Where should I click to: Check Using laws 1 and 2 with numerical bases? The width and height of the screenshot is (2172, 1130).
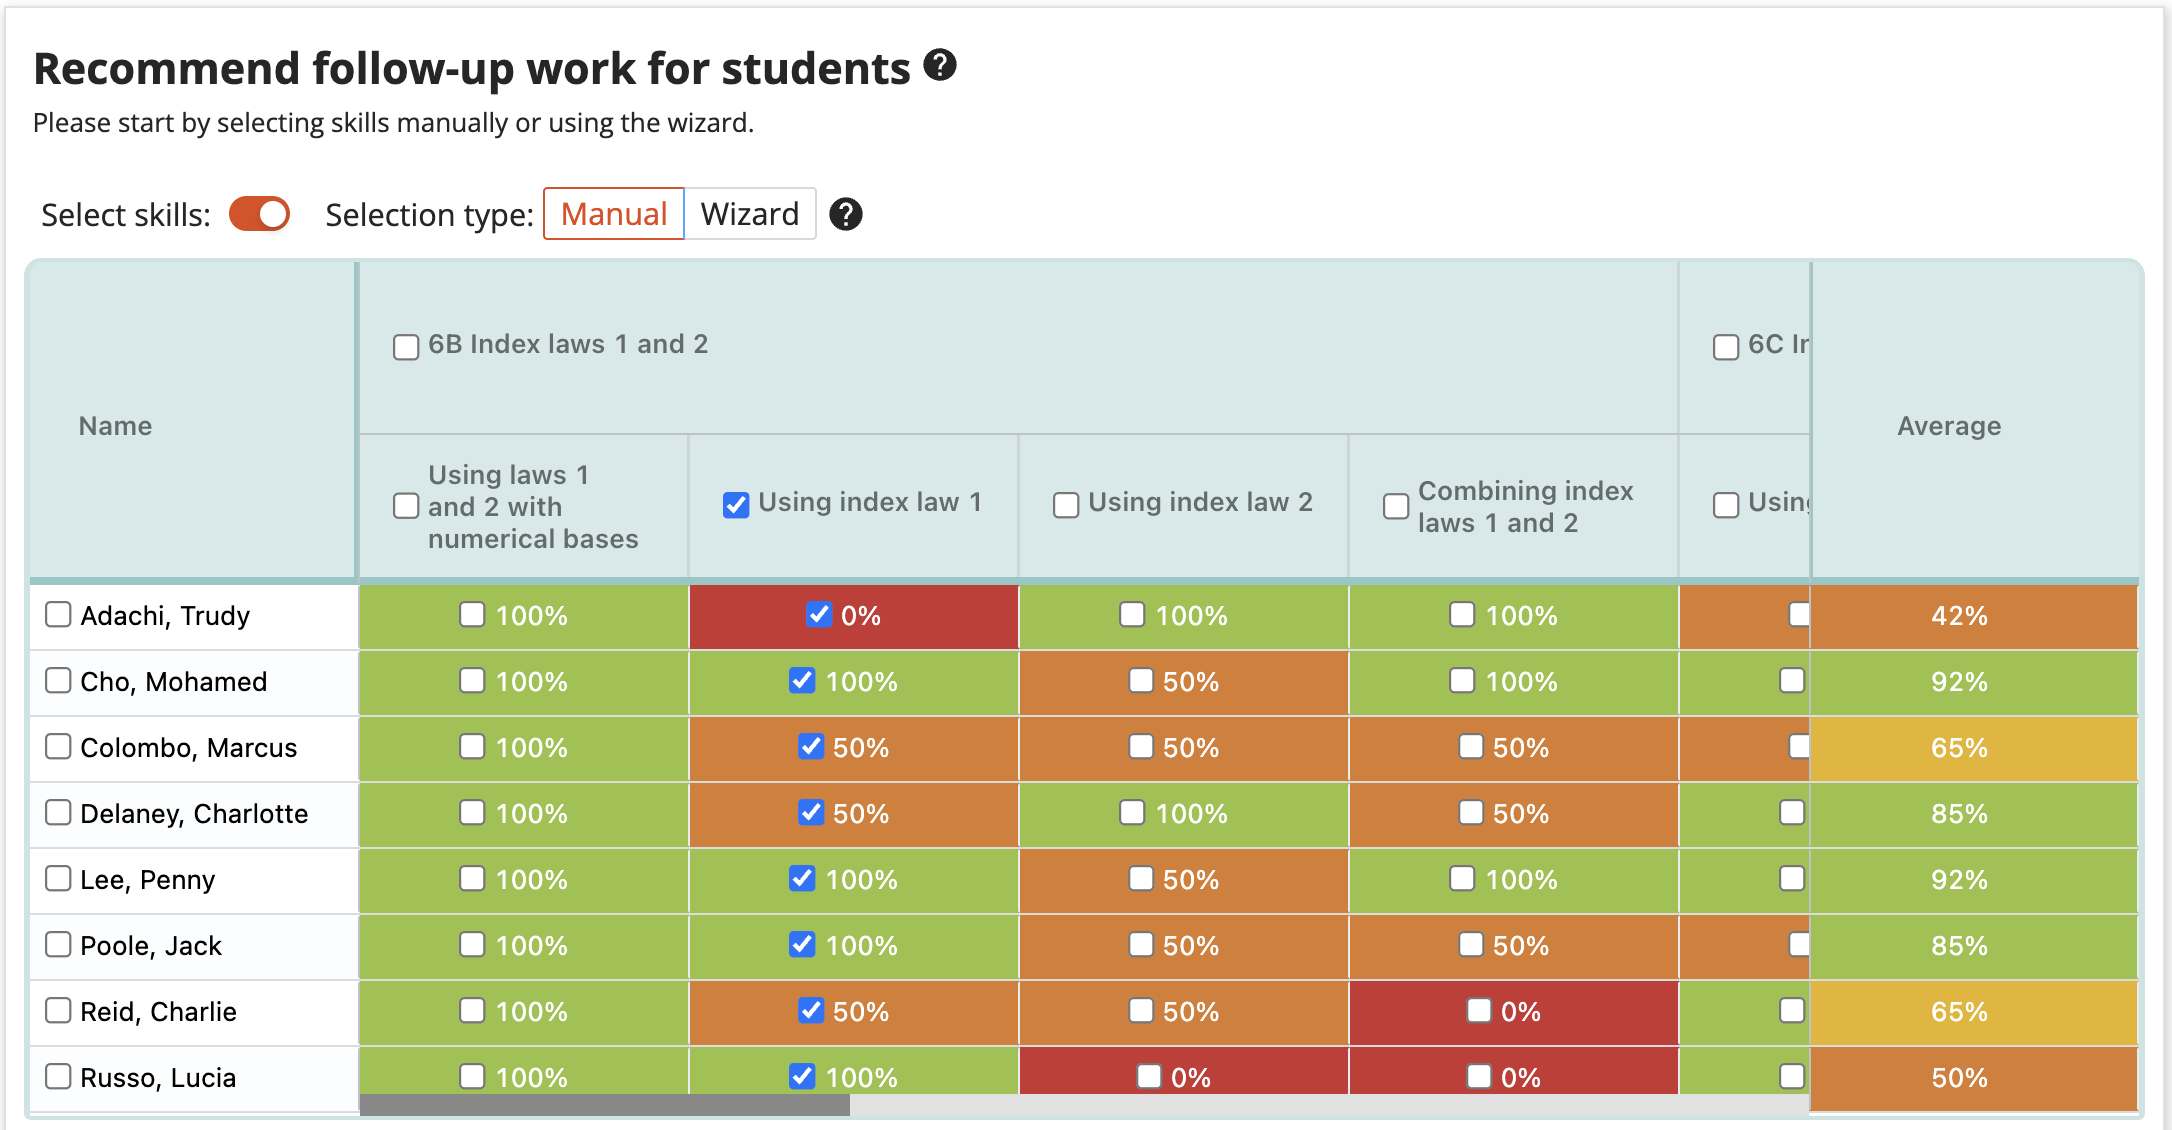pos(405,507)
